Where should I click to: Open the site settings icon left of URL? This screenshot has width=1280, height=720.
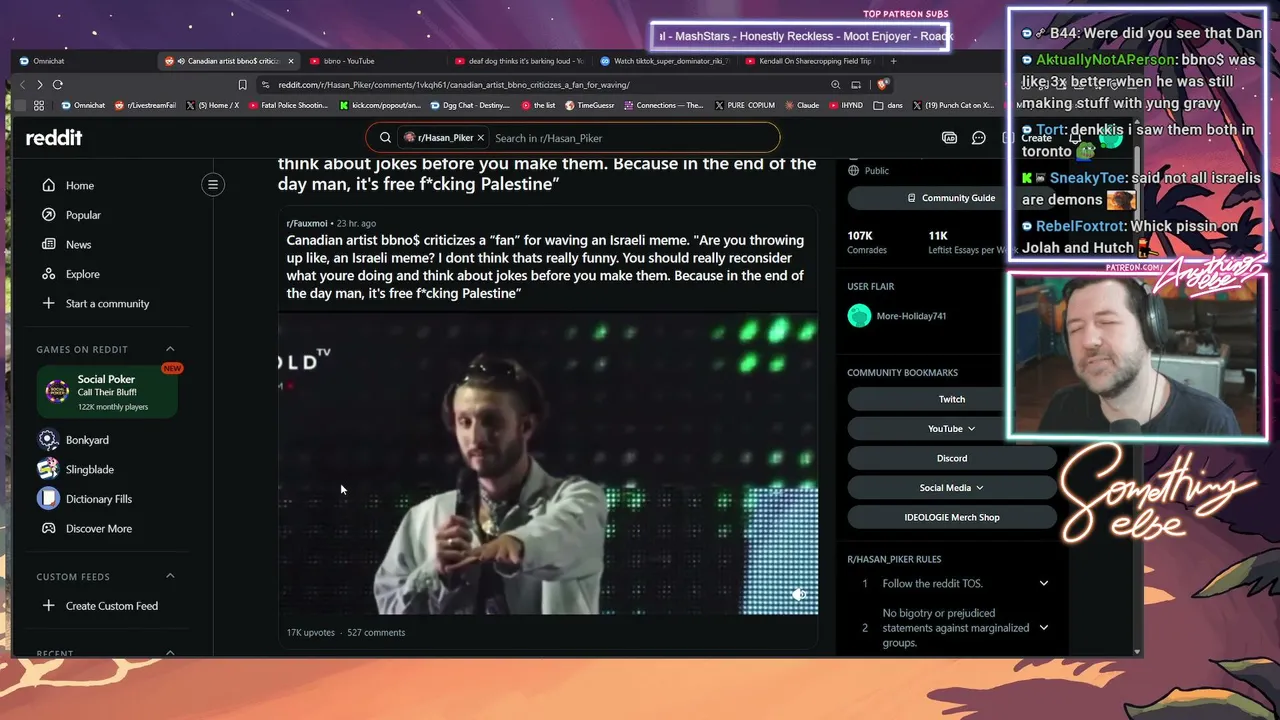pyautogui.click(x=265, y=85)
